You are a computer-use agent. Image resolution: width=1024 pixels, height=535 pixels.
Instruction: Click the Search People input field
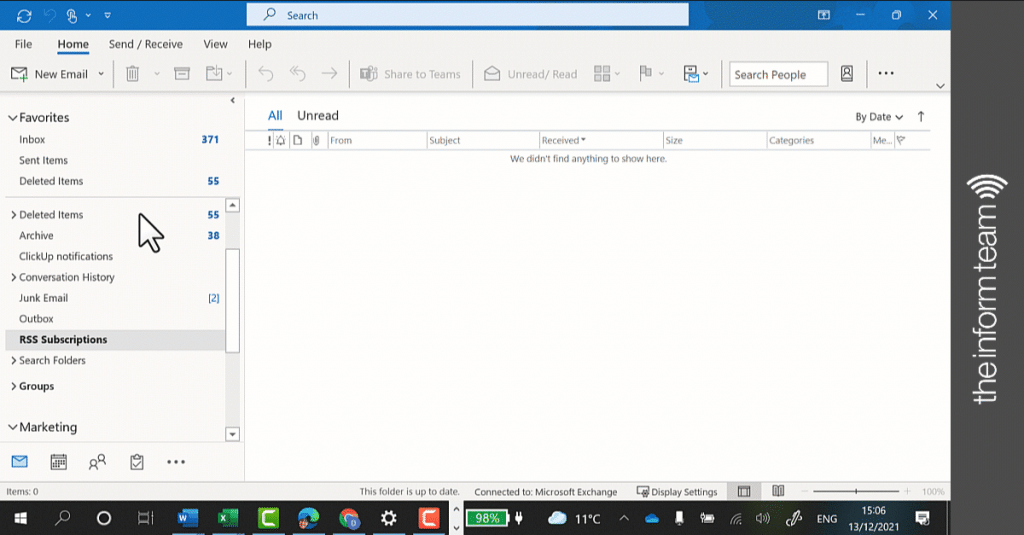tap(778, 74)
